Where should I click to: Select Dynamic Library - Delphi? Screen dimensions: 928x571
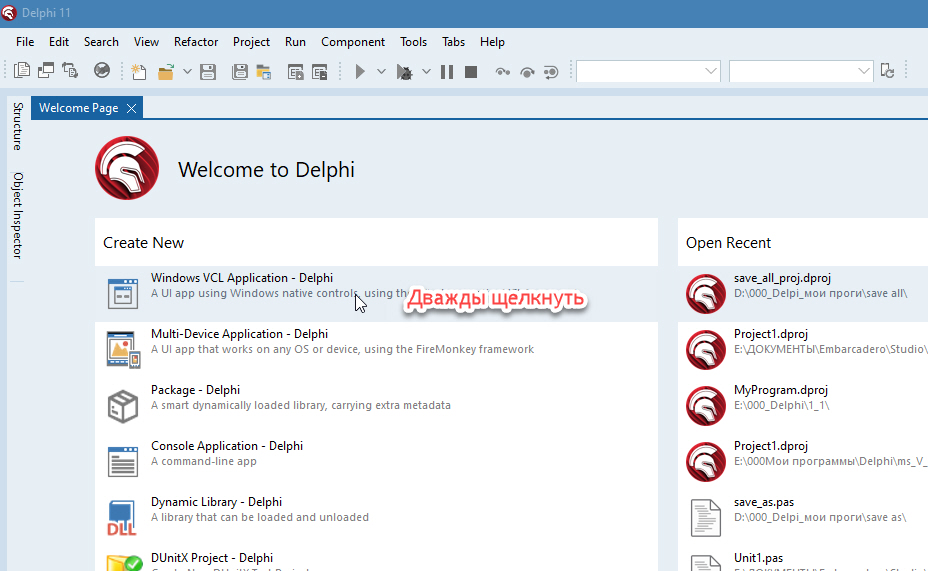(376, 518)
